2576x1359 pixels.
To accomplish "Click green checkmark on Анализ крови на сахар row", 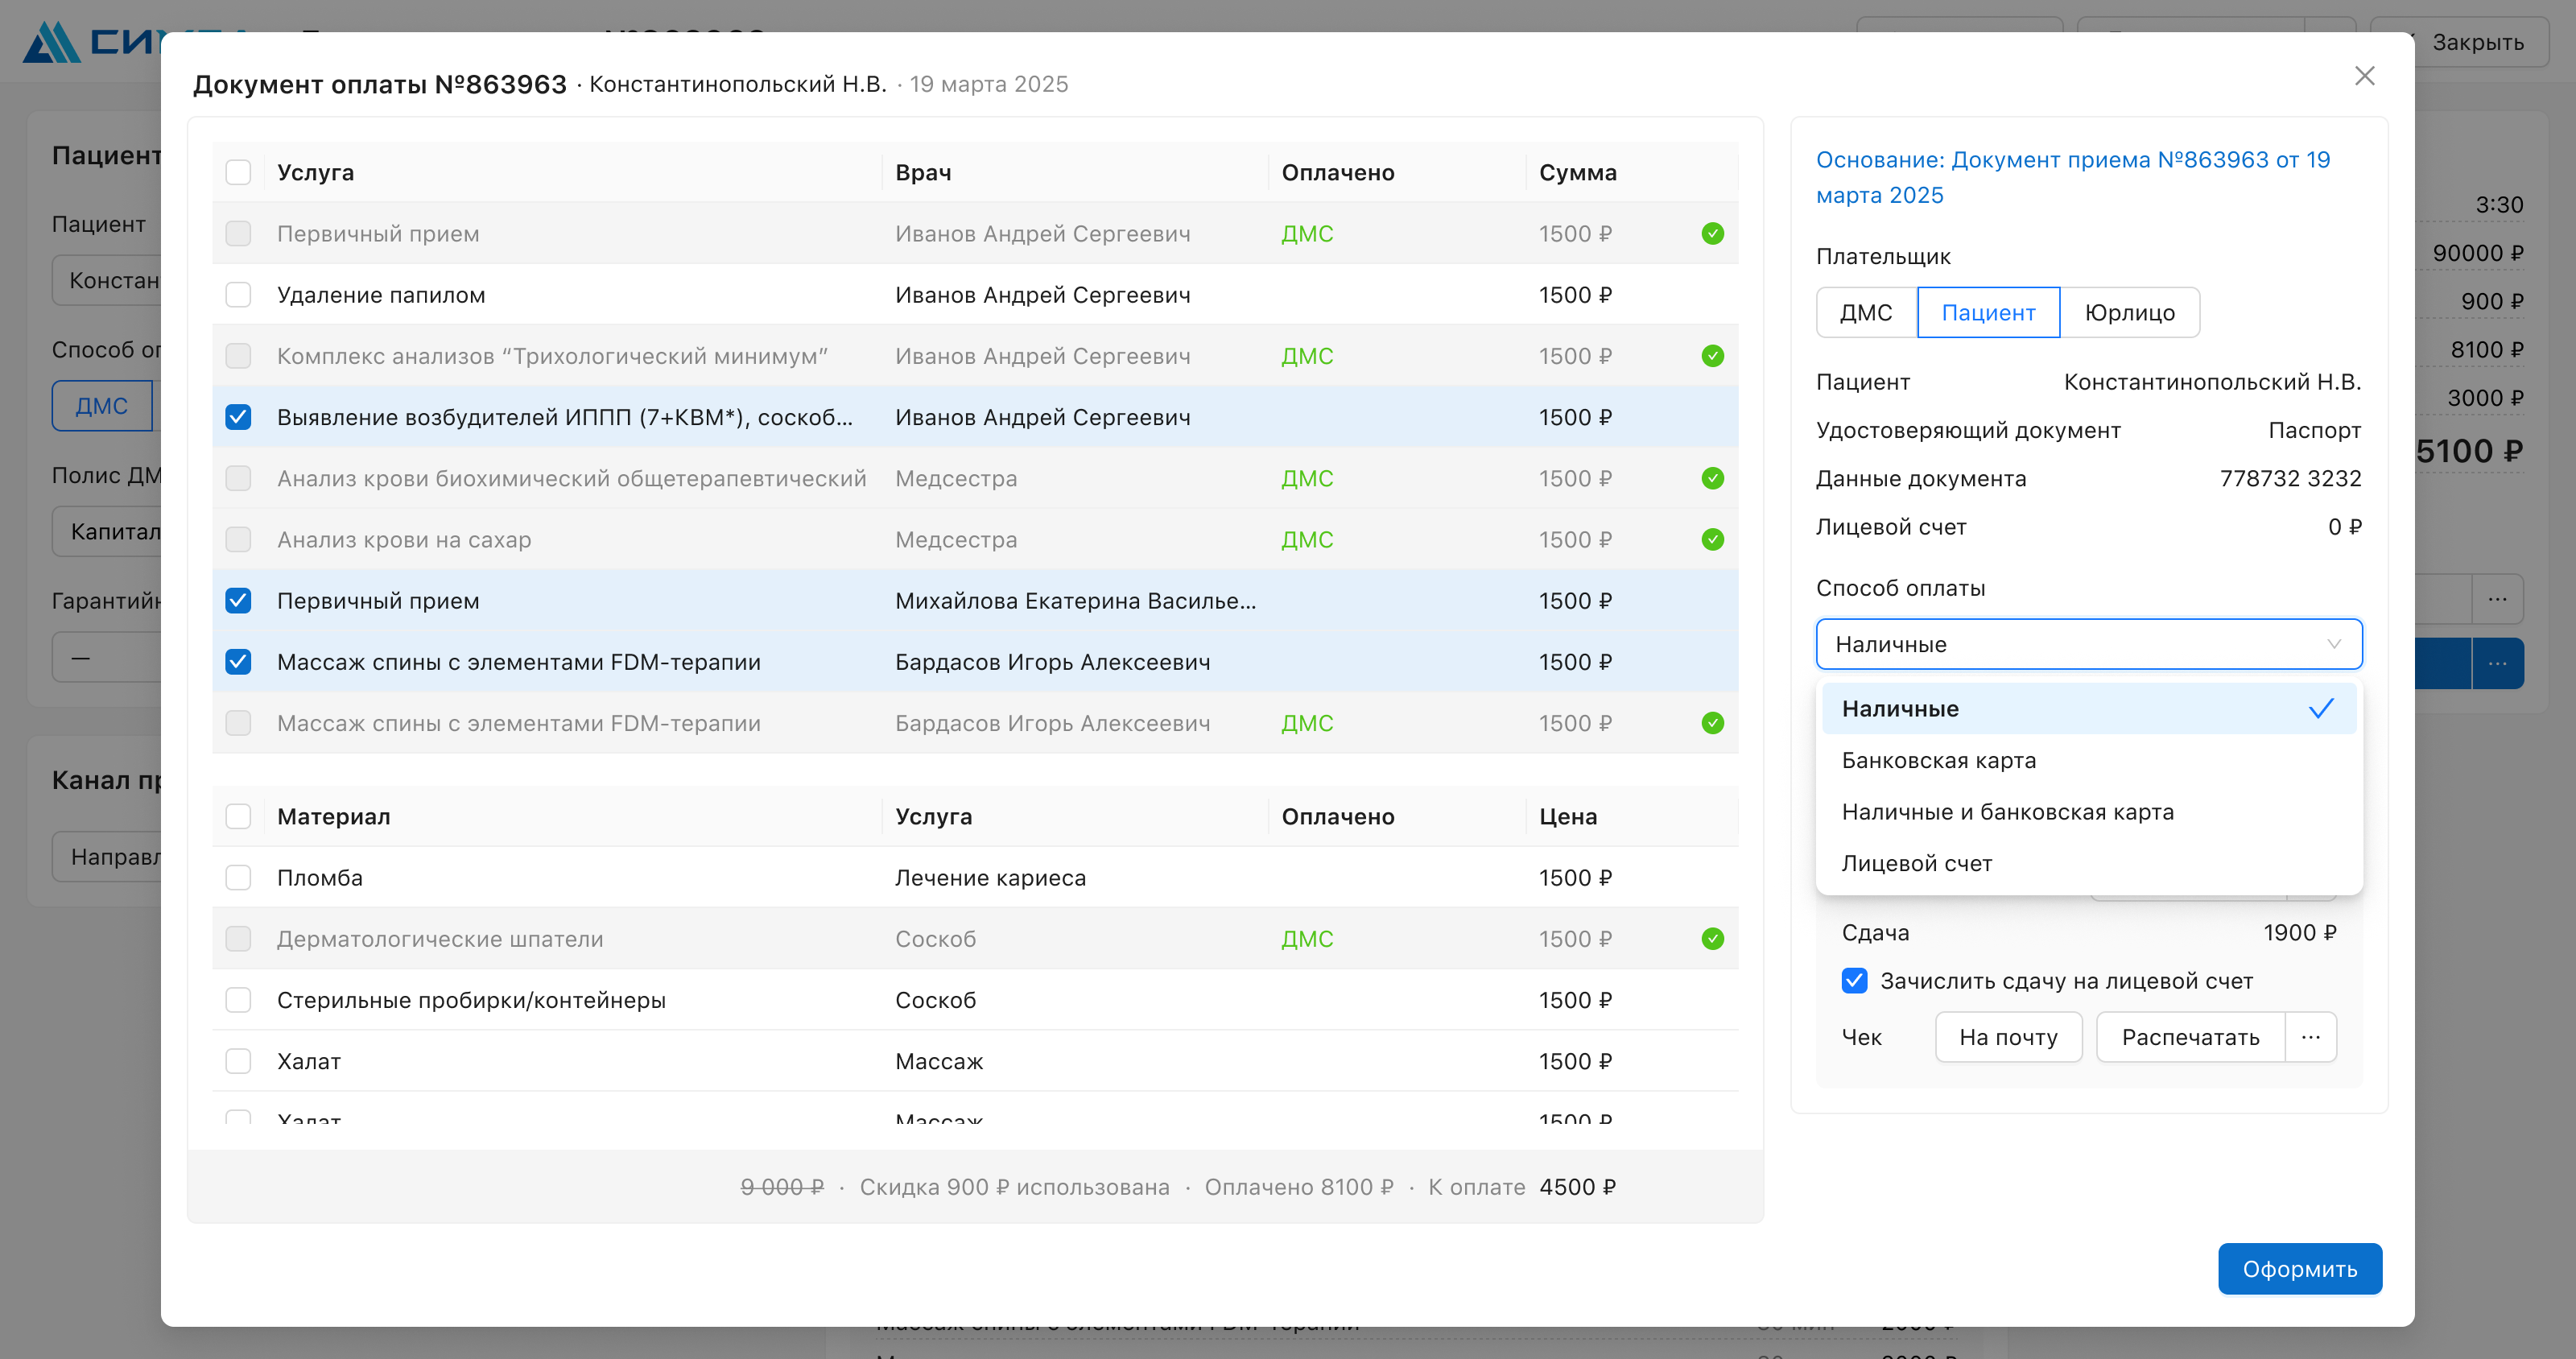I will click(1712, 540).
